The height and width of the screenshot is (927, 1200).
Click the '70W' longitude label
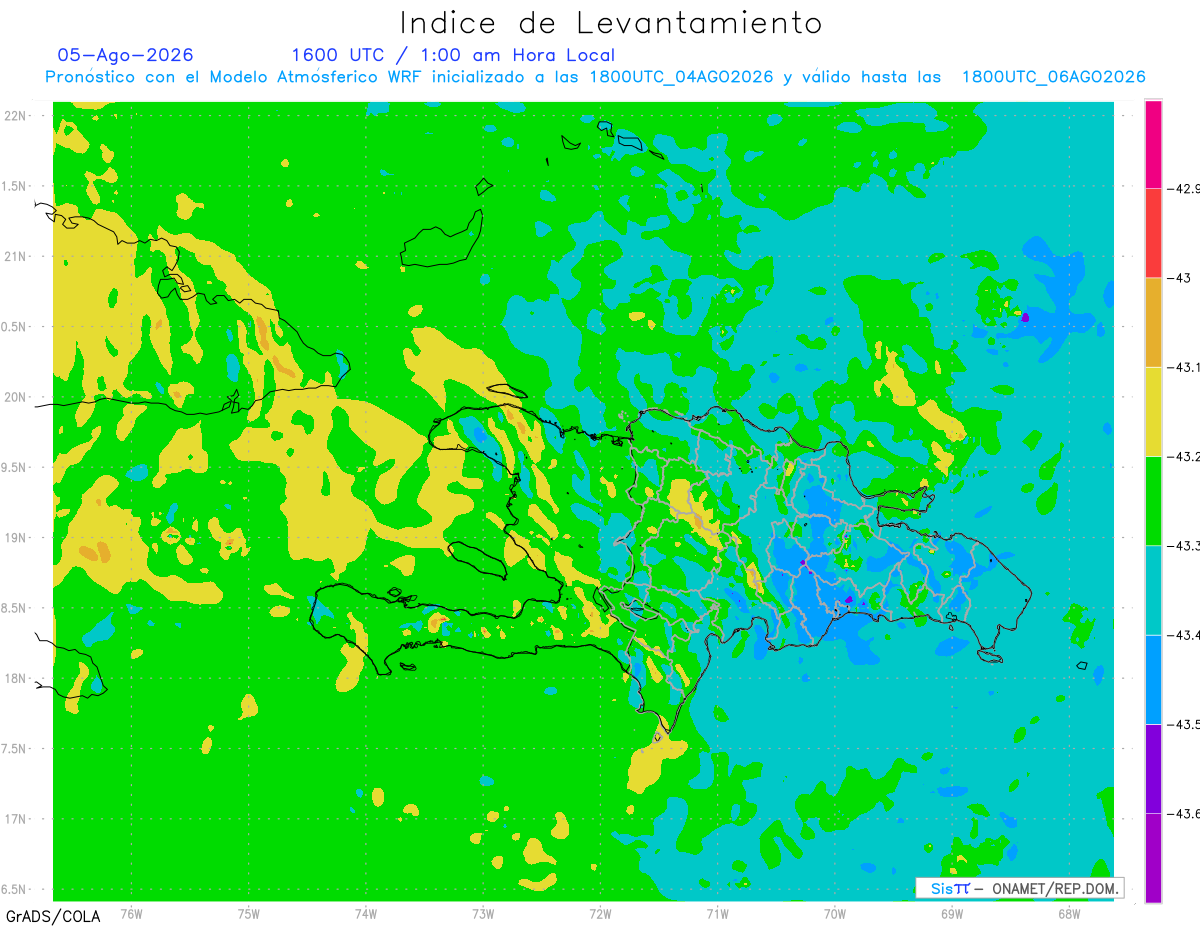[835, 912]
